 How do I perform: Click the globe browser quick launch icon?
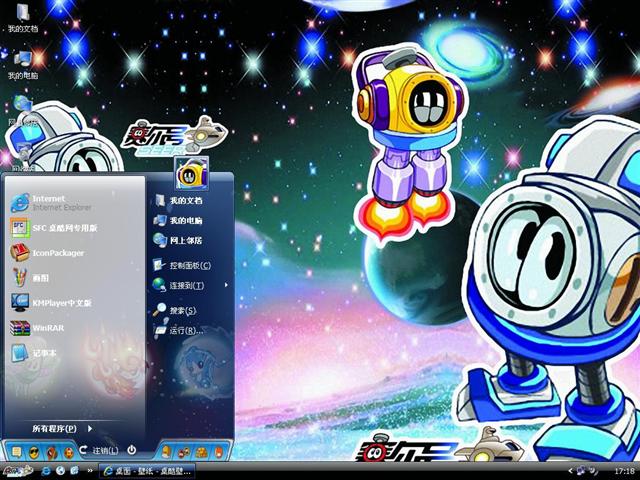point(60,471)
